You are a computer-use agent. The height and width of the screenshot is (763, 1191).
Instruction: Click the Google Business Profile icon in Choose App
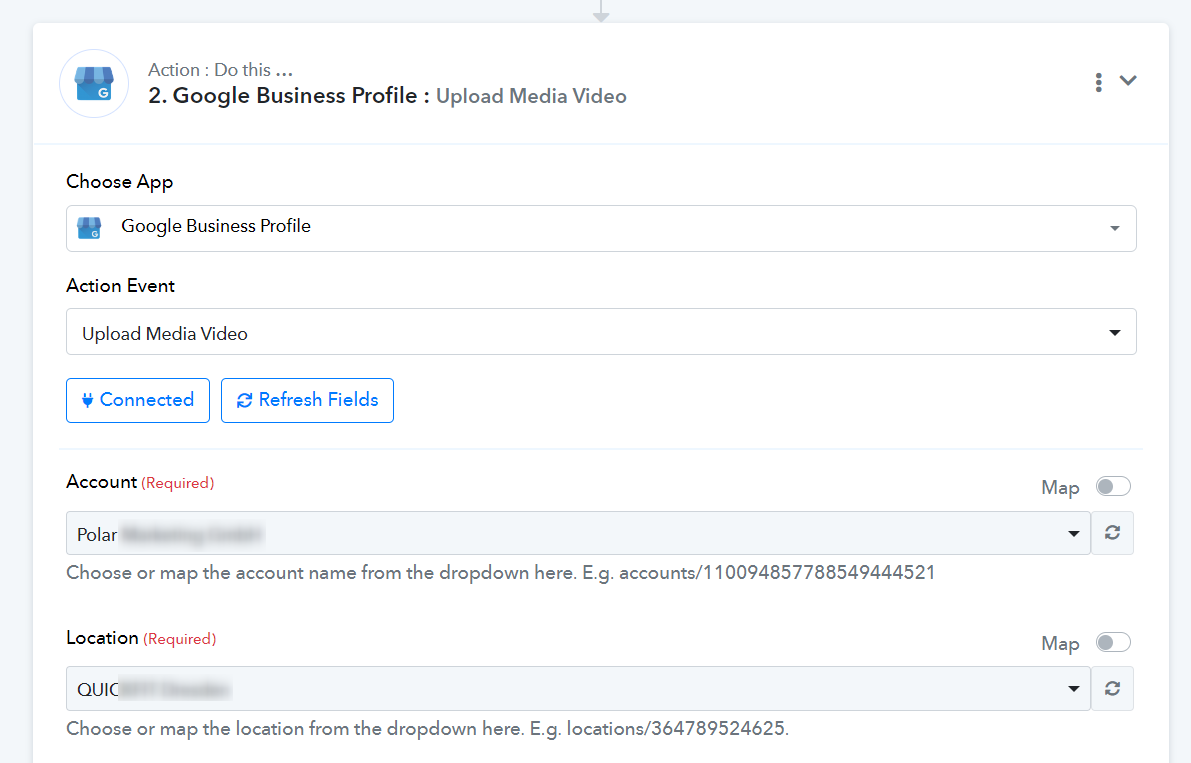[90, 228]
